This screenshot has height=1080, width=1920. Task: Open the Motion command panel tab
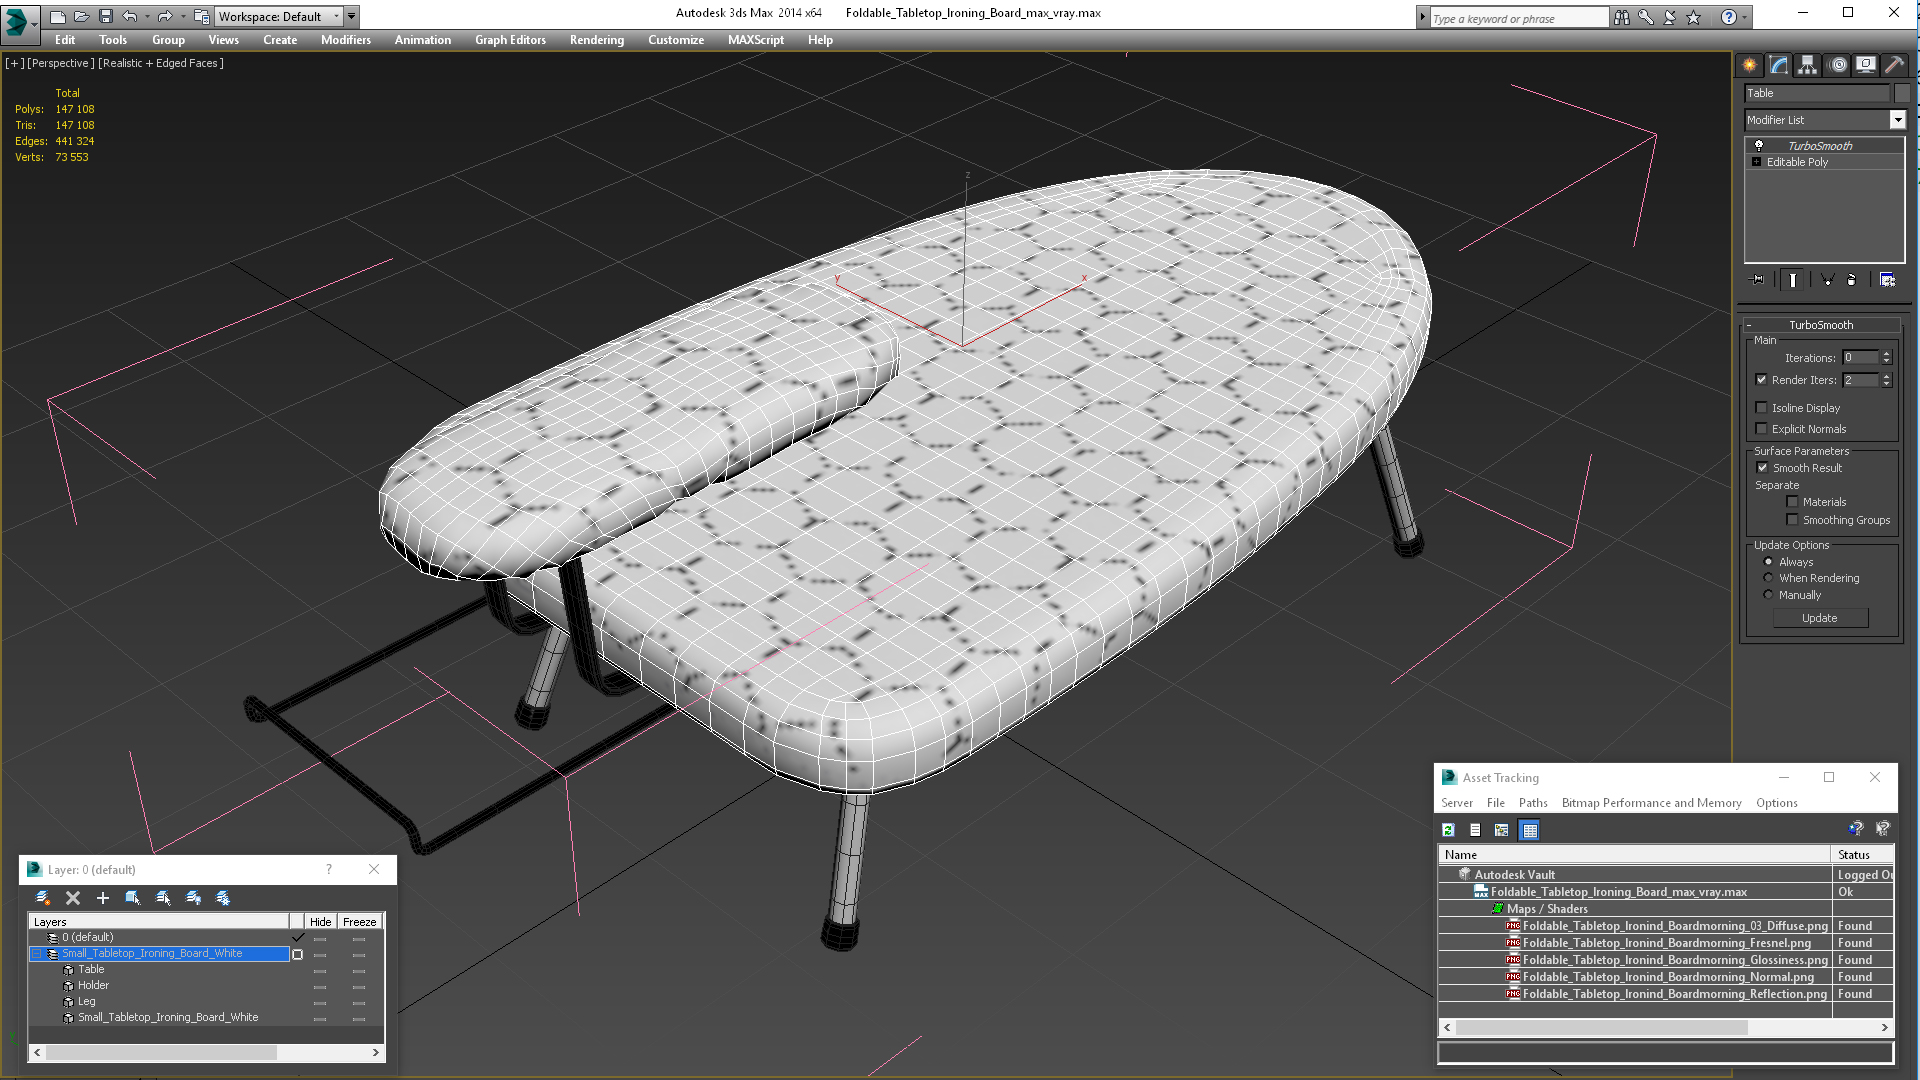tap(1837, 65)
